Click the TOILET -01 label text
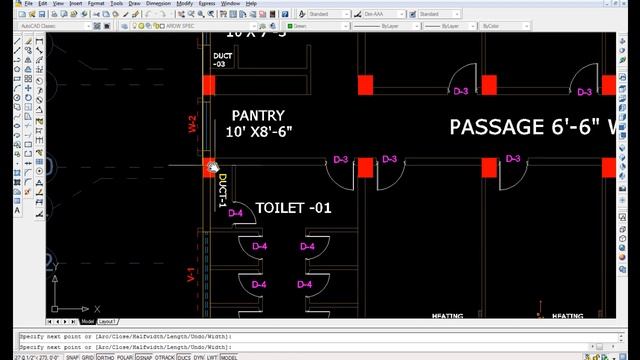 click(293, 208)
